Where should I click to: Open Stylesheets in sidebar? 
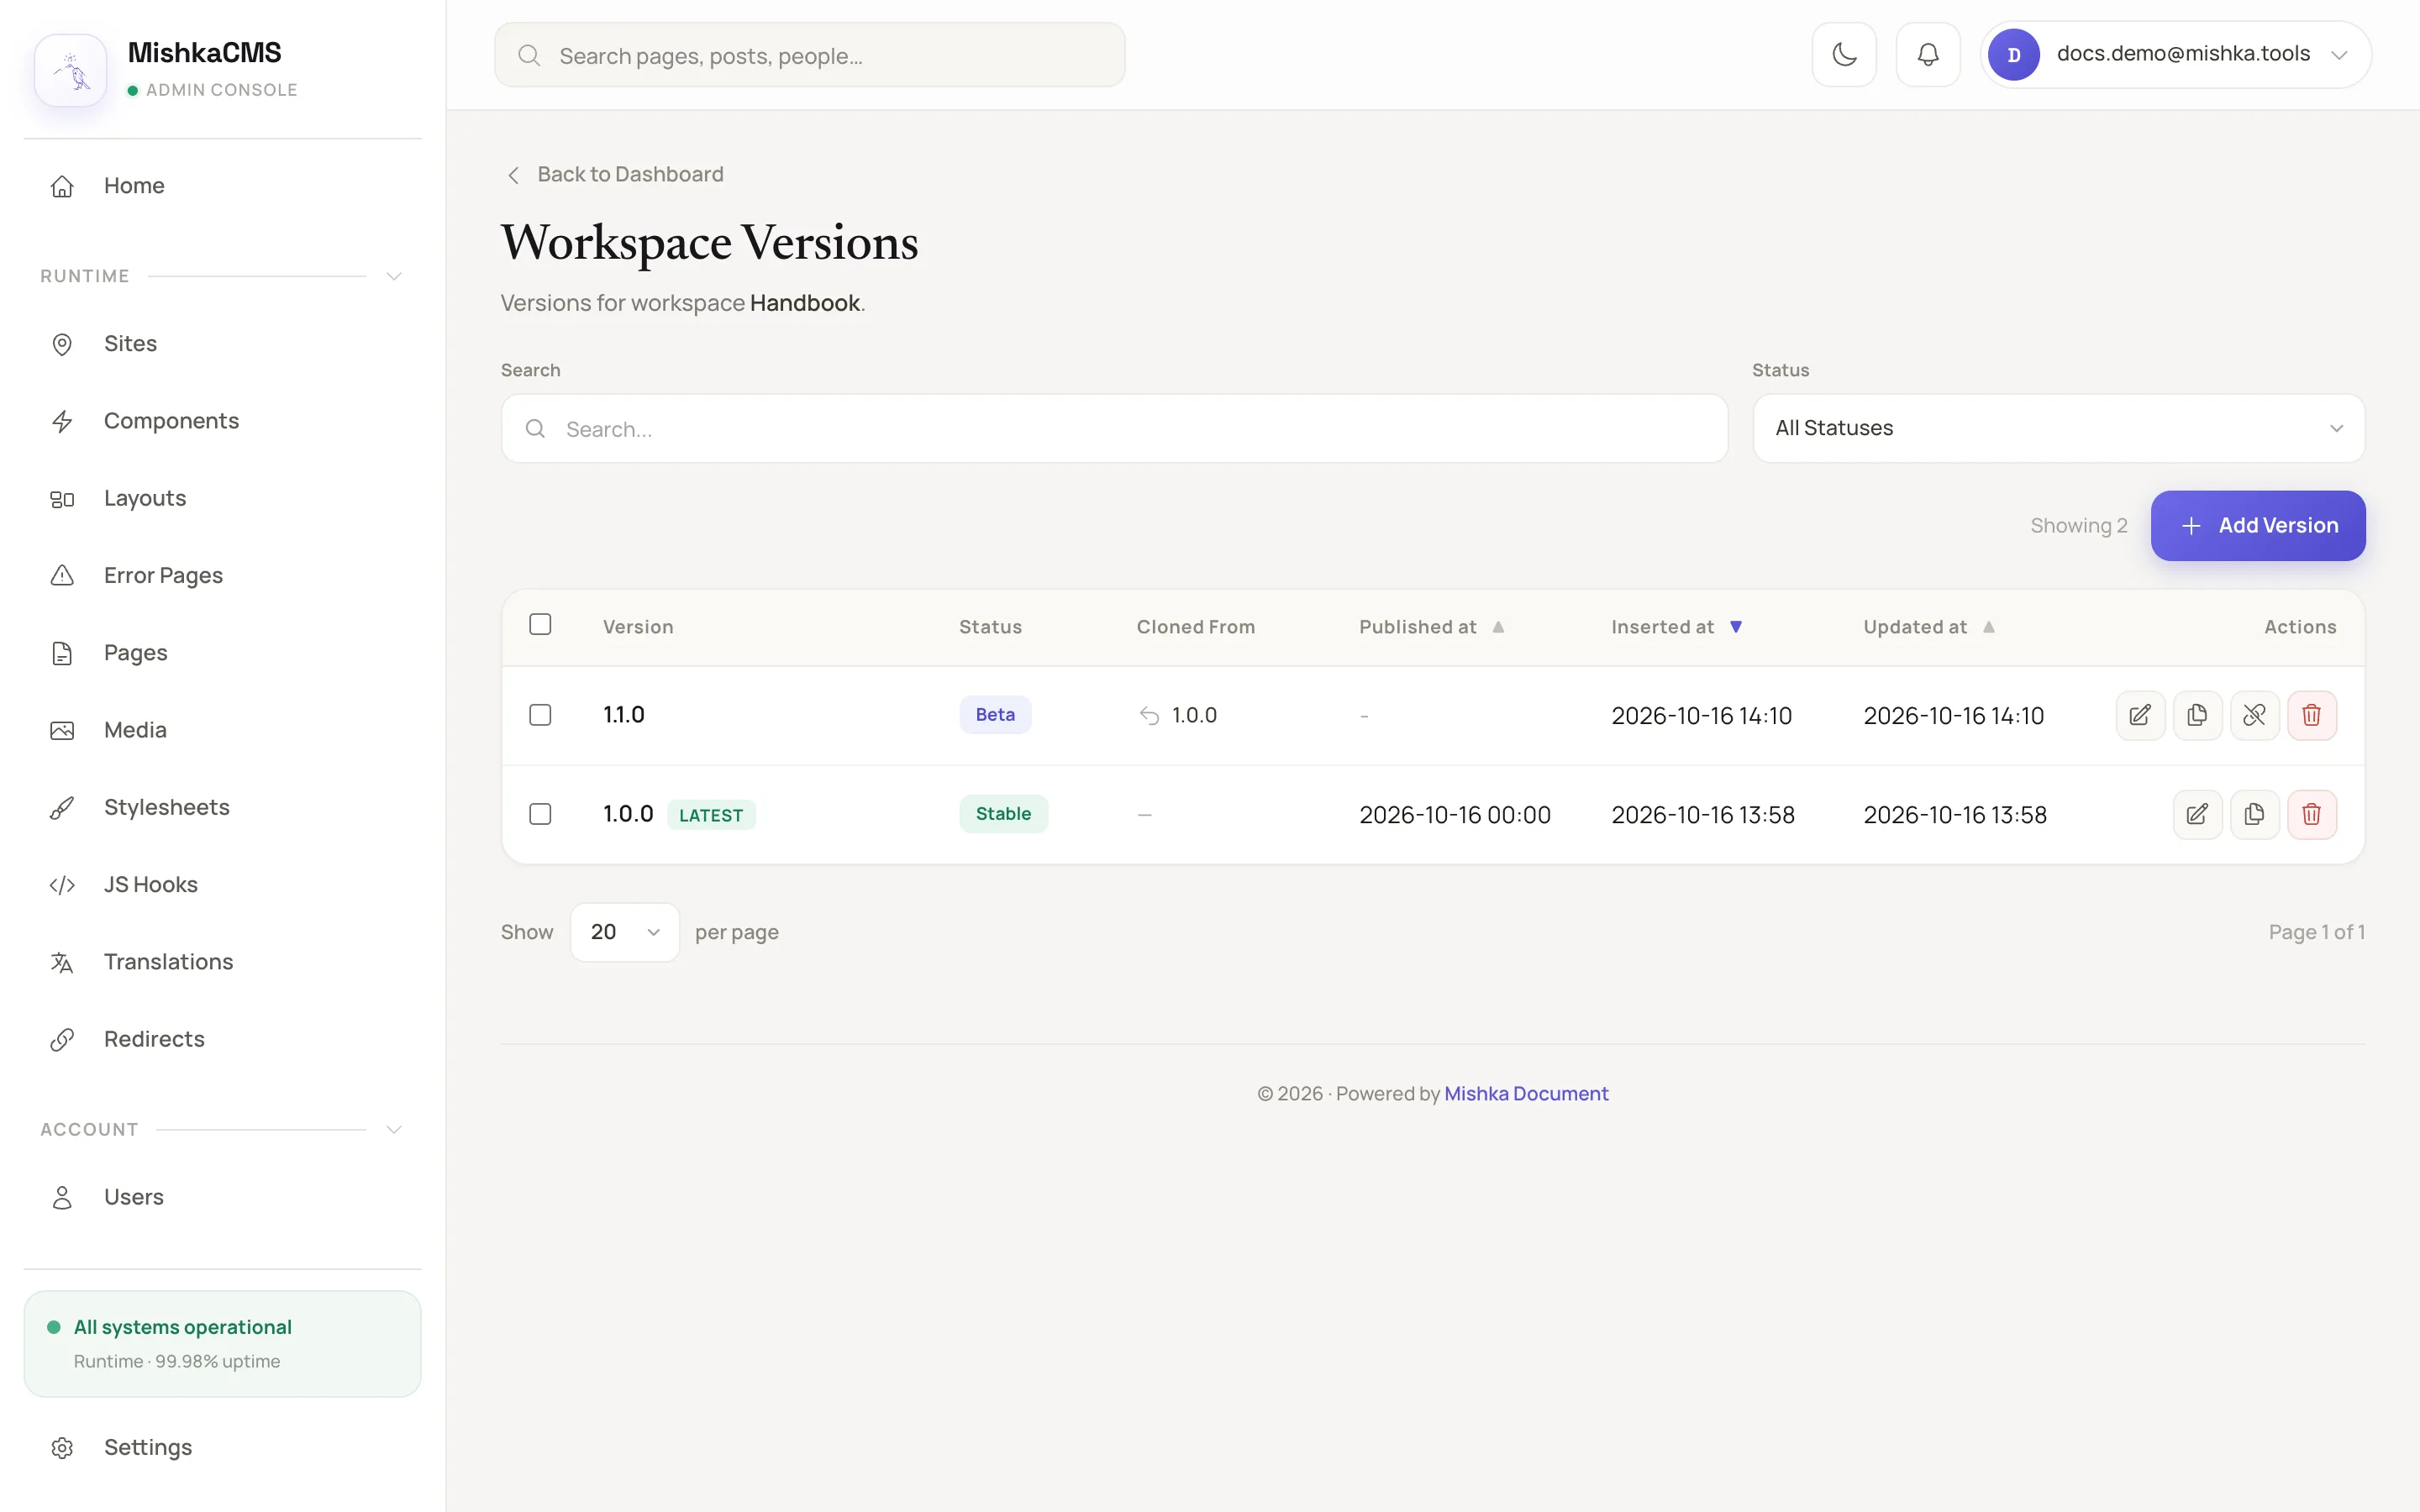pyautogui.click(x=222, y=807)
